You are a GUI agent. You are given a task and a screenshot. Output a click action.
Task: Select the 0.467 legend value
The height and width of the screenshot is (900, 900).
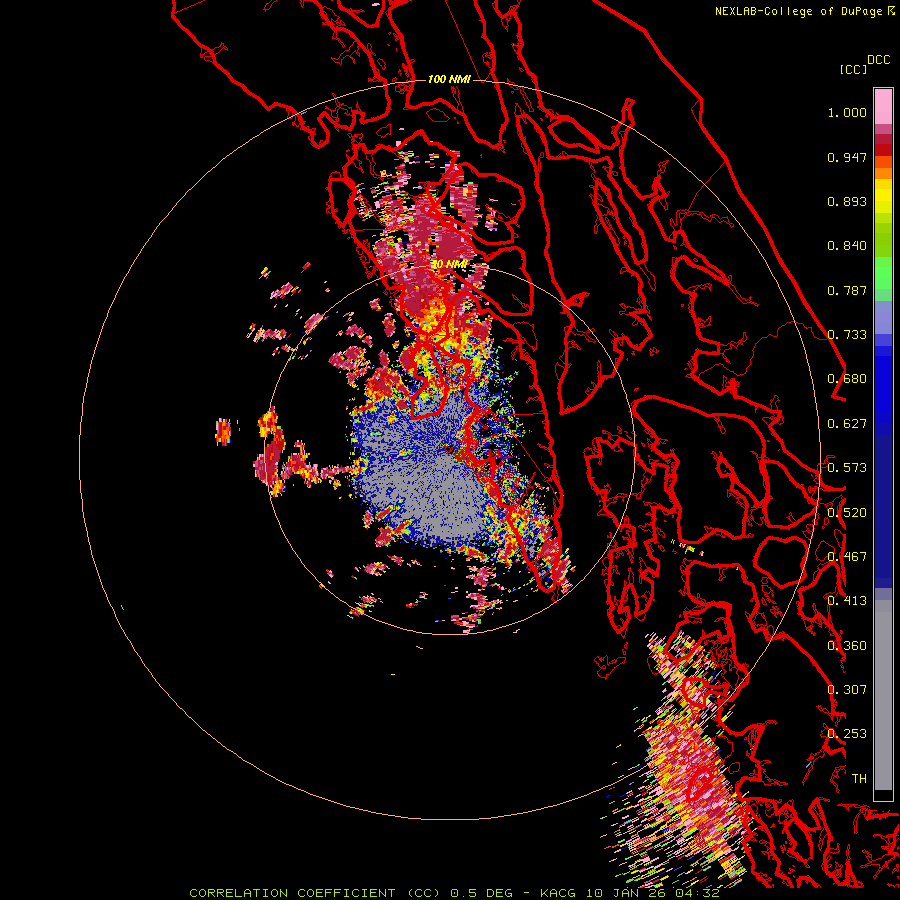click(x=847, y=557)
